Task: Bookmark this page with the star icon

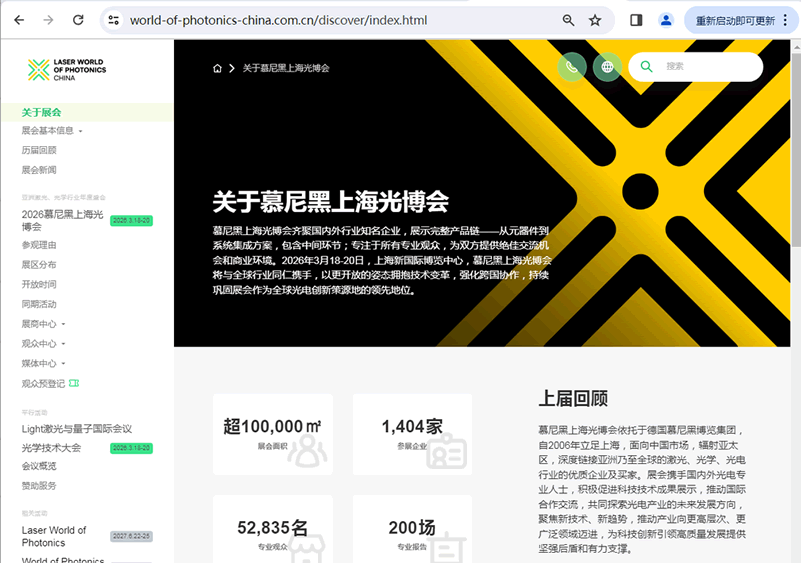Action: tap(595, 20)
